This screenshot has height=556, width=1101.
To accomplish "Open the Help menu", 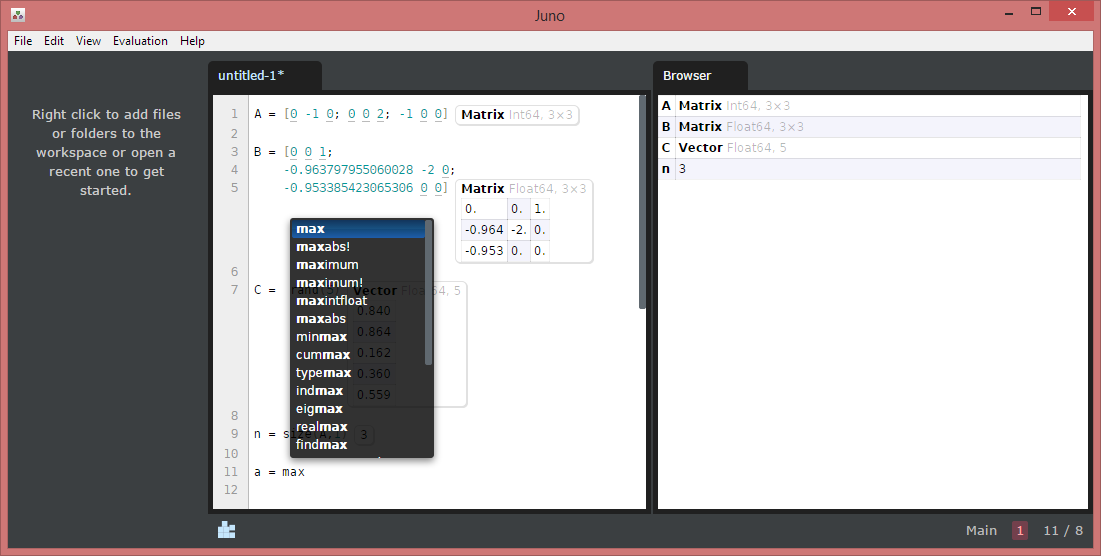I will [192, 41].
